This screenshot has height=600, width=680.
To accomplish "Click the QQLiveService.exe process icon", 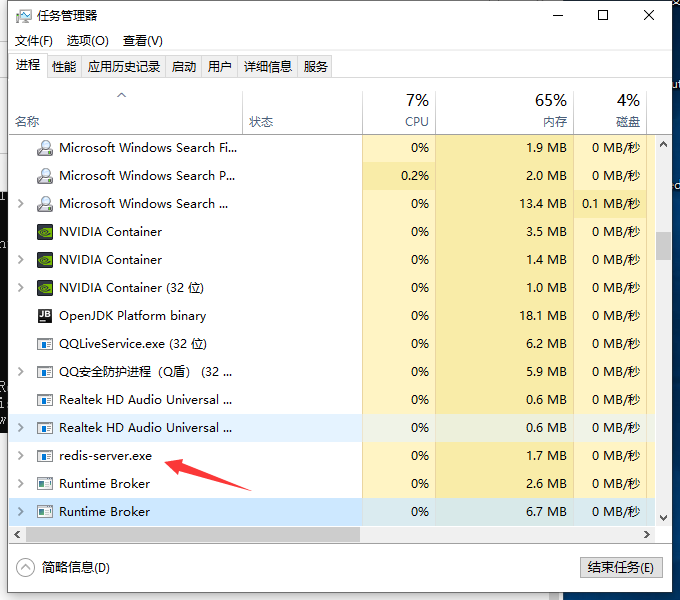I will click(45, 344).
